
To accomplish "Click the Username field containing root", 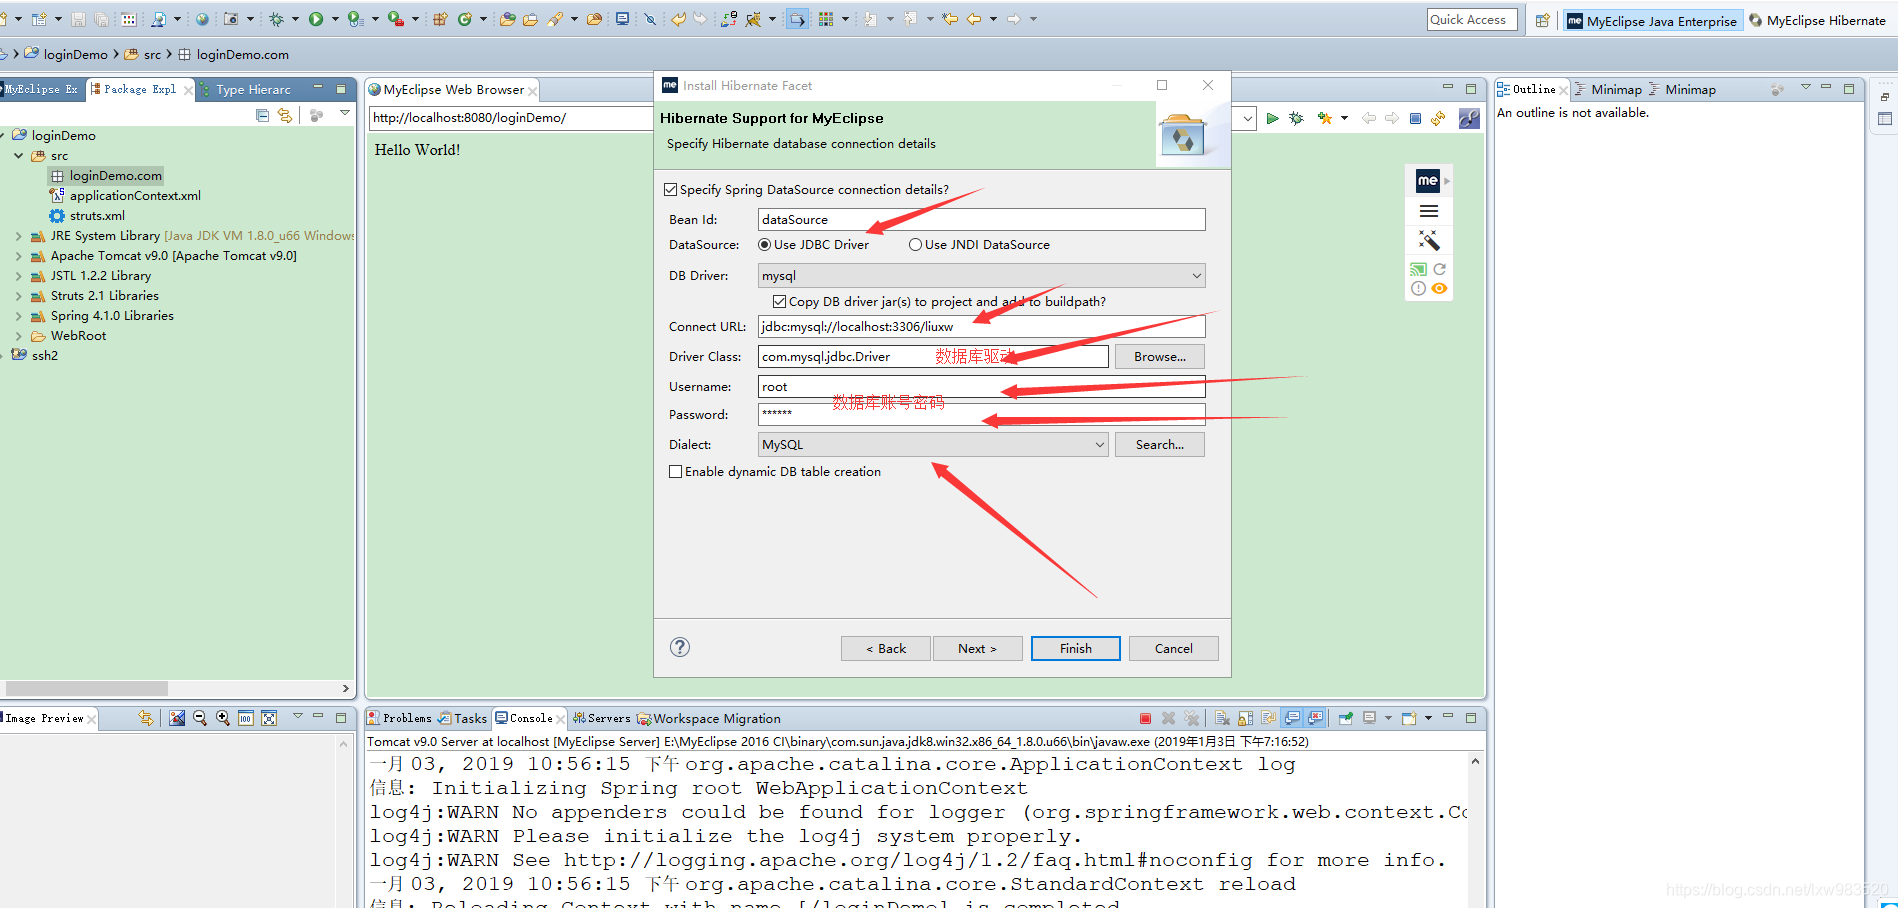I will (981, 386).
